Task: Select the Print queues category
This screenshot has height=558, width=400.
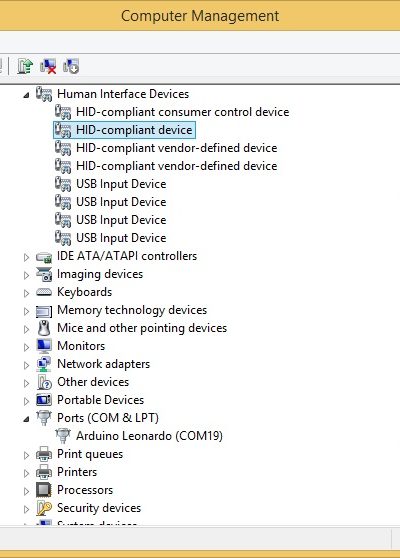Action: [90, 454]
